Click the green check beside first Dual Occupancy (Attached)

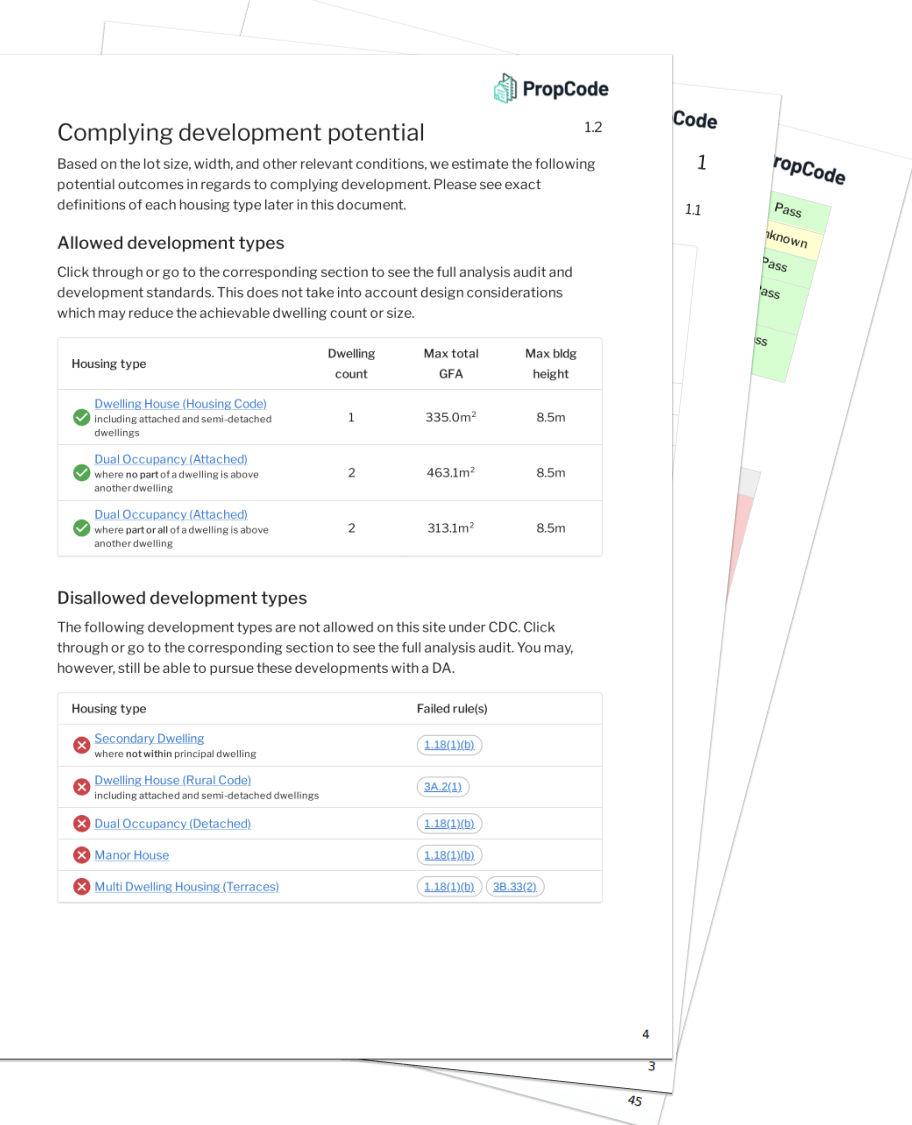pos(81,472)
